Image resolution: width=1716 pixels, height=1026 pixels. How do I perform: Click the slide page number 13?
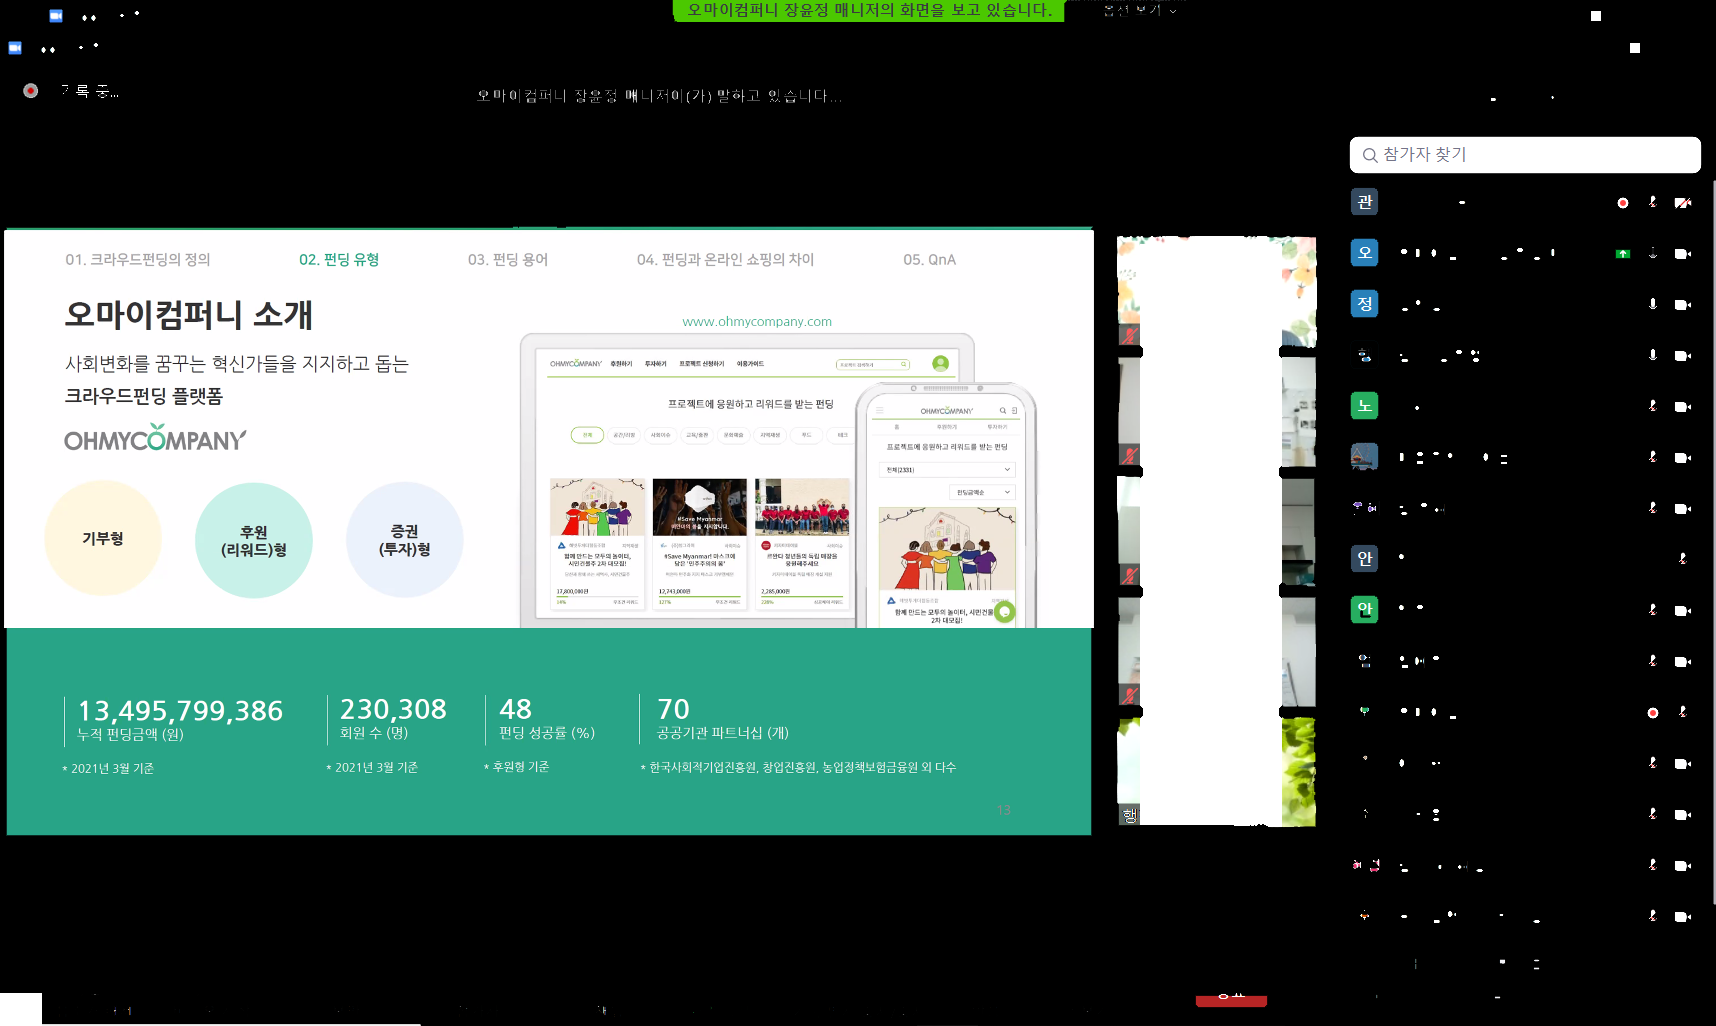pos(1004,811)
